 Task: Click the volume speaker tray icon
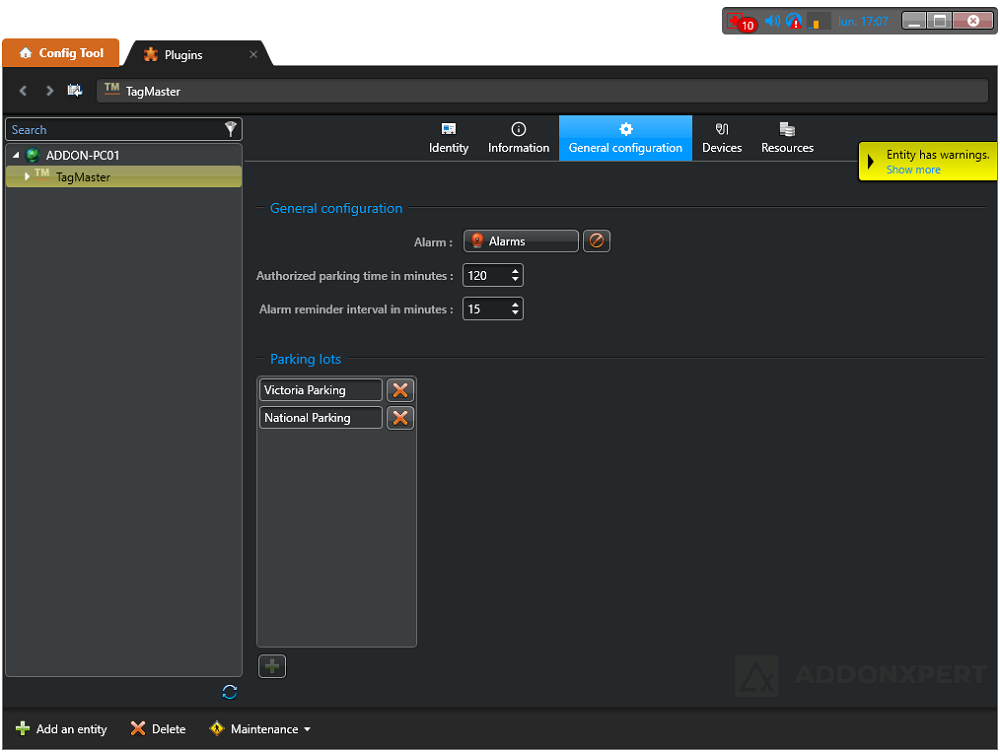coord(772,21)
